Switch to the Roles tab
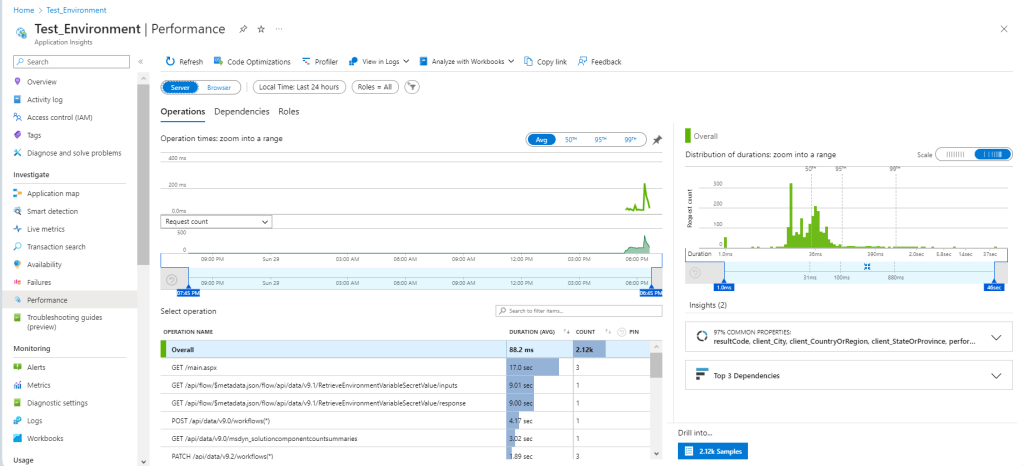 click(x=289, y=111)
